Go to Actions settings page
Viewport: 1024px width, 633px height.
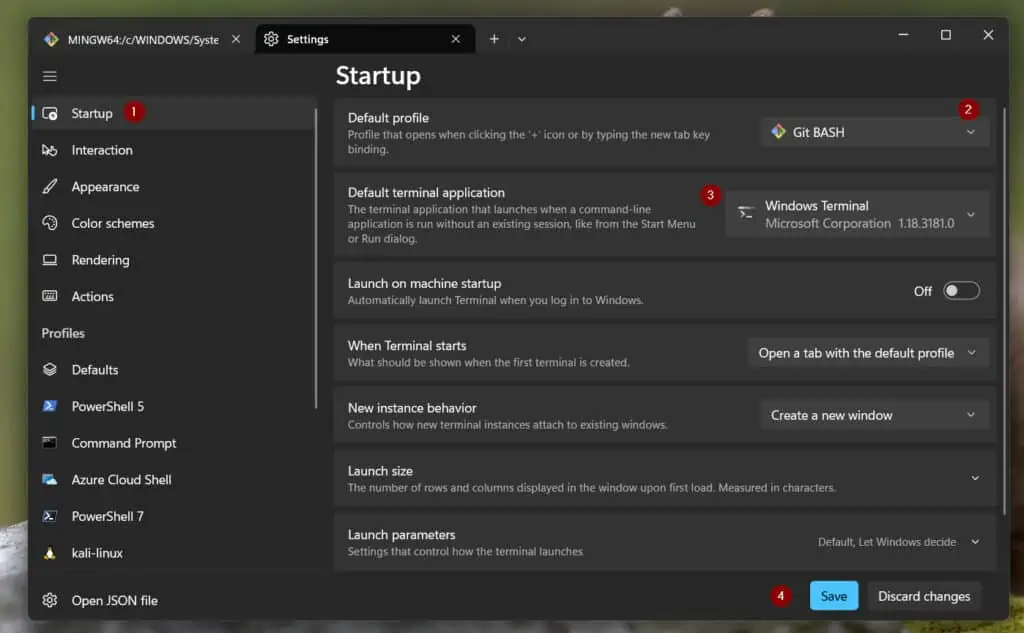click(x=173, y=297)
